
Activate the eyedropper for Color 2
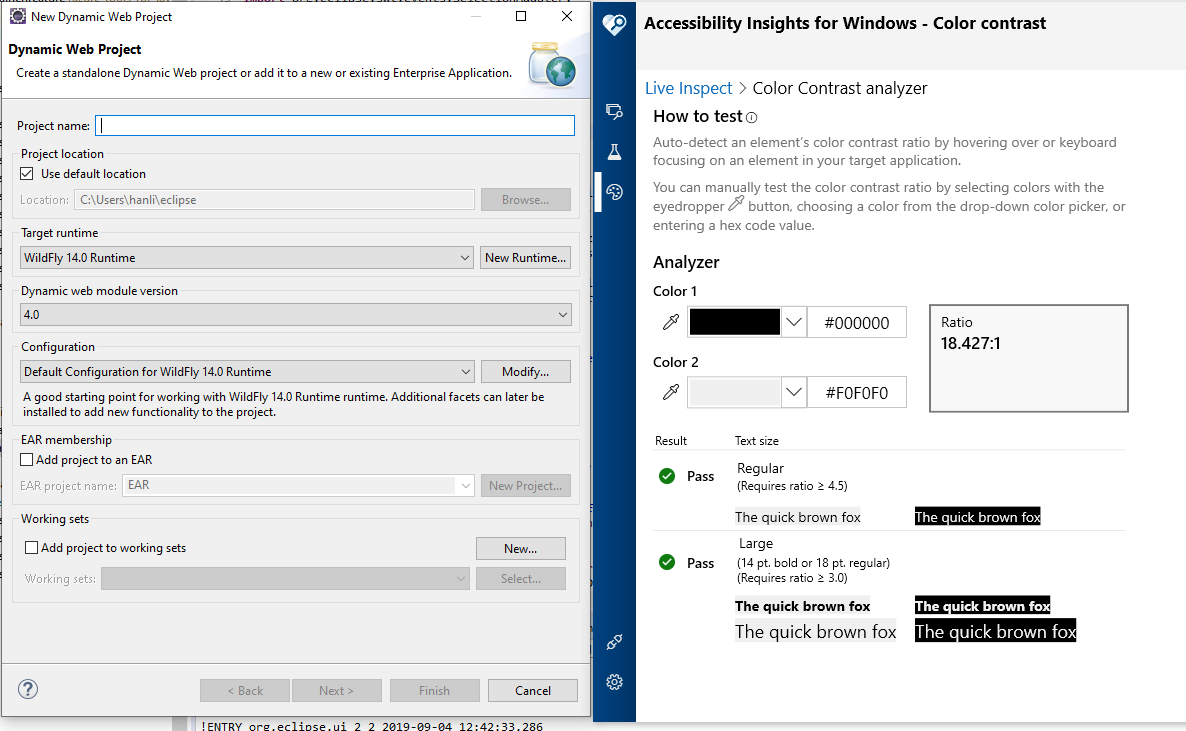(x=669, y=391)
